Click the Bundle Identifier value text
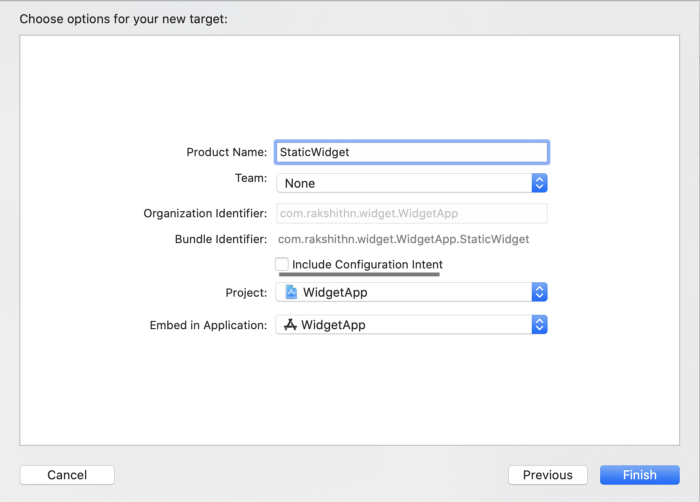700x502 pixels. click(403, 239)
